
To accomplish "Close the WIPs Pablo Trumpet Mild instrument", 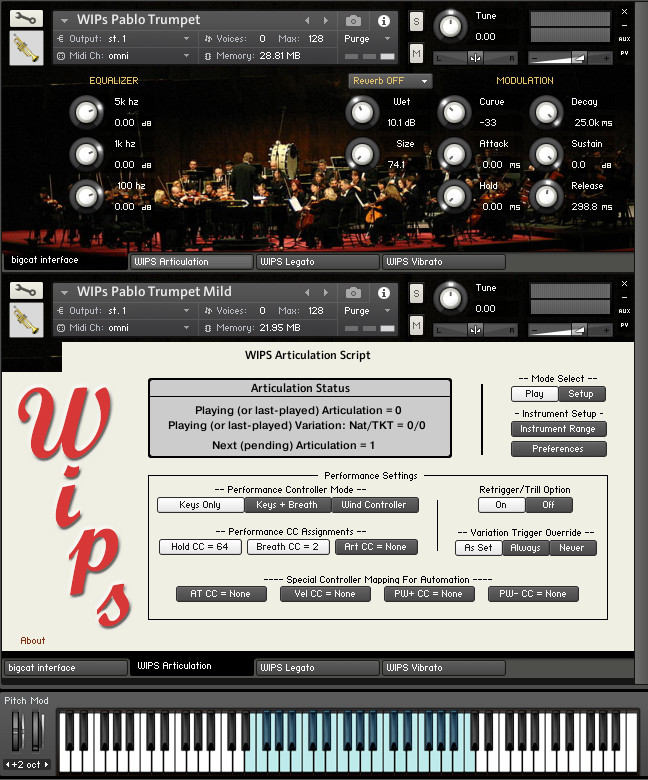I will click(624, 283).
